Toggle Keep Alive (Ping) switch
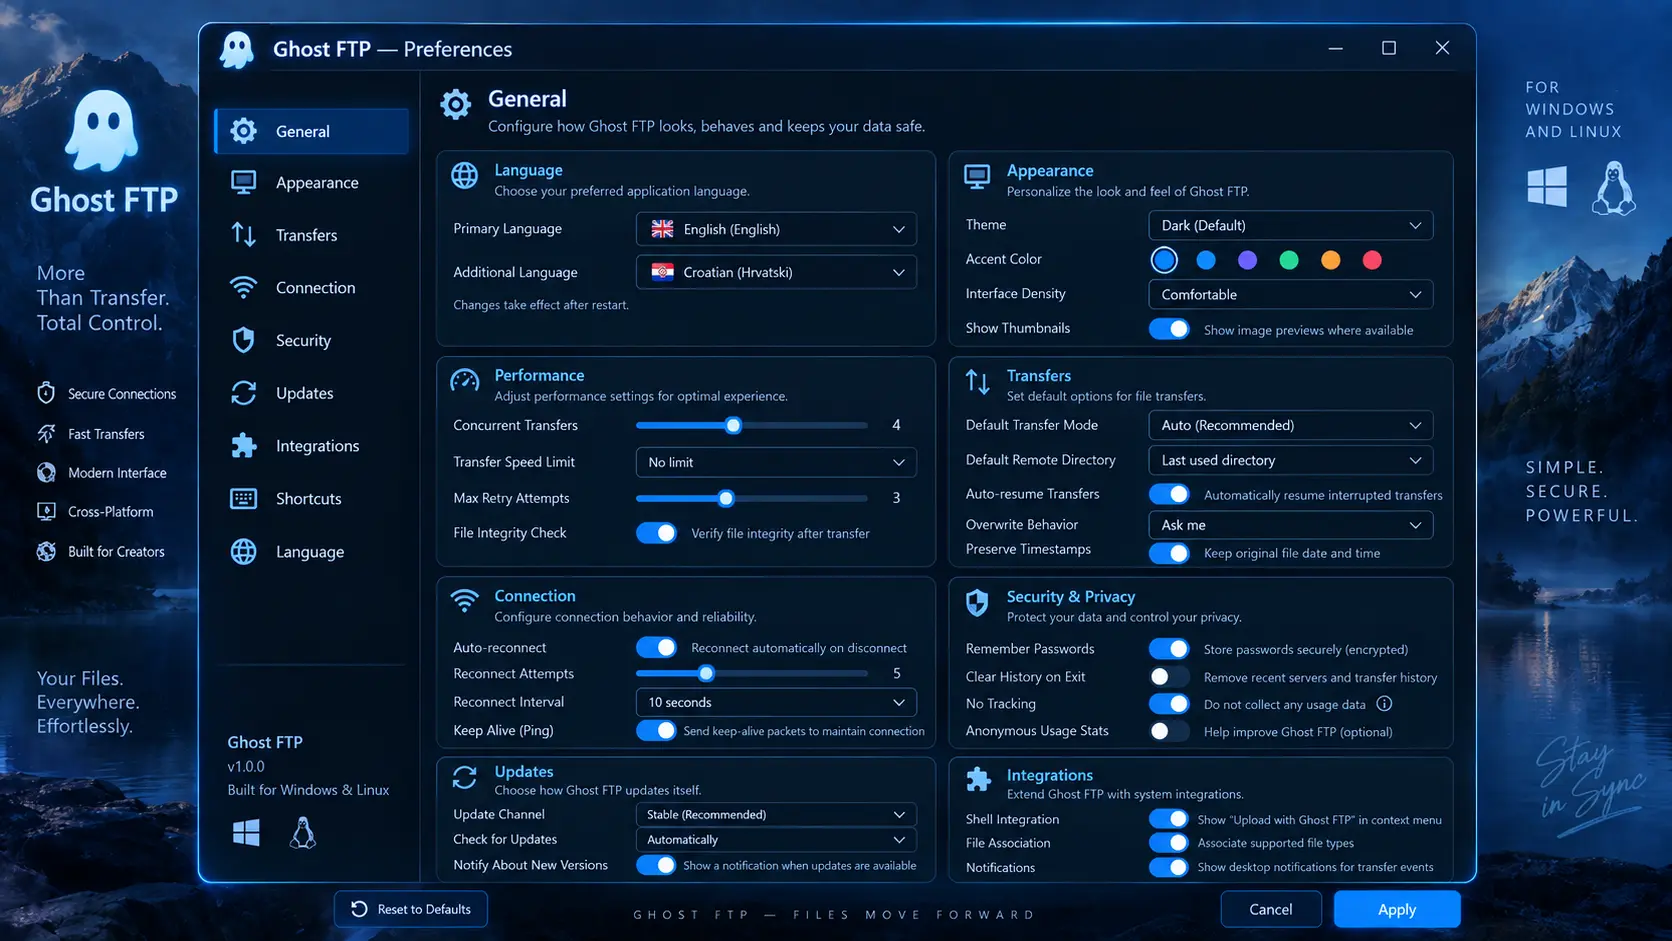The image size is (1672, 941). tap(656, 731)
